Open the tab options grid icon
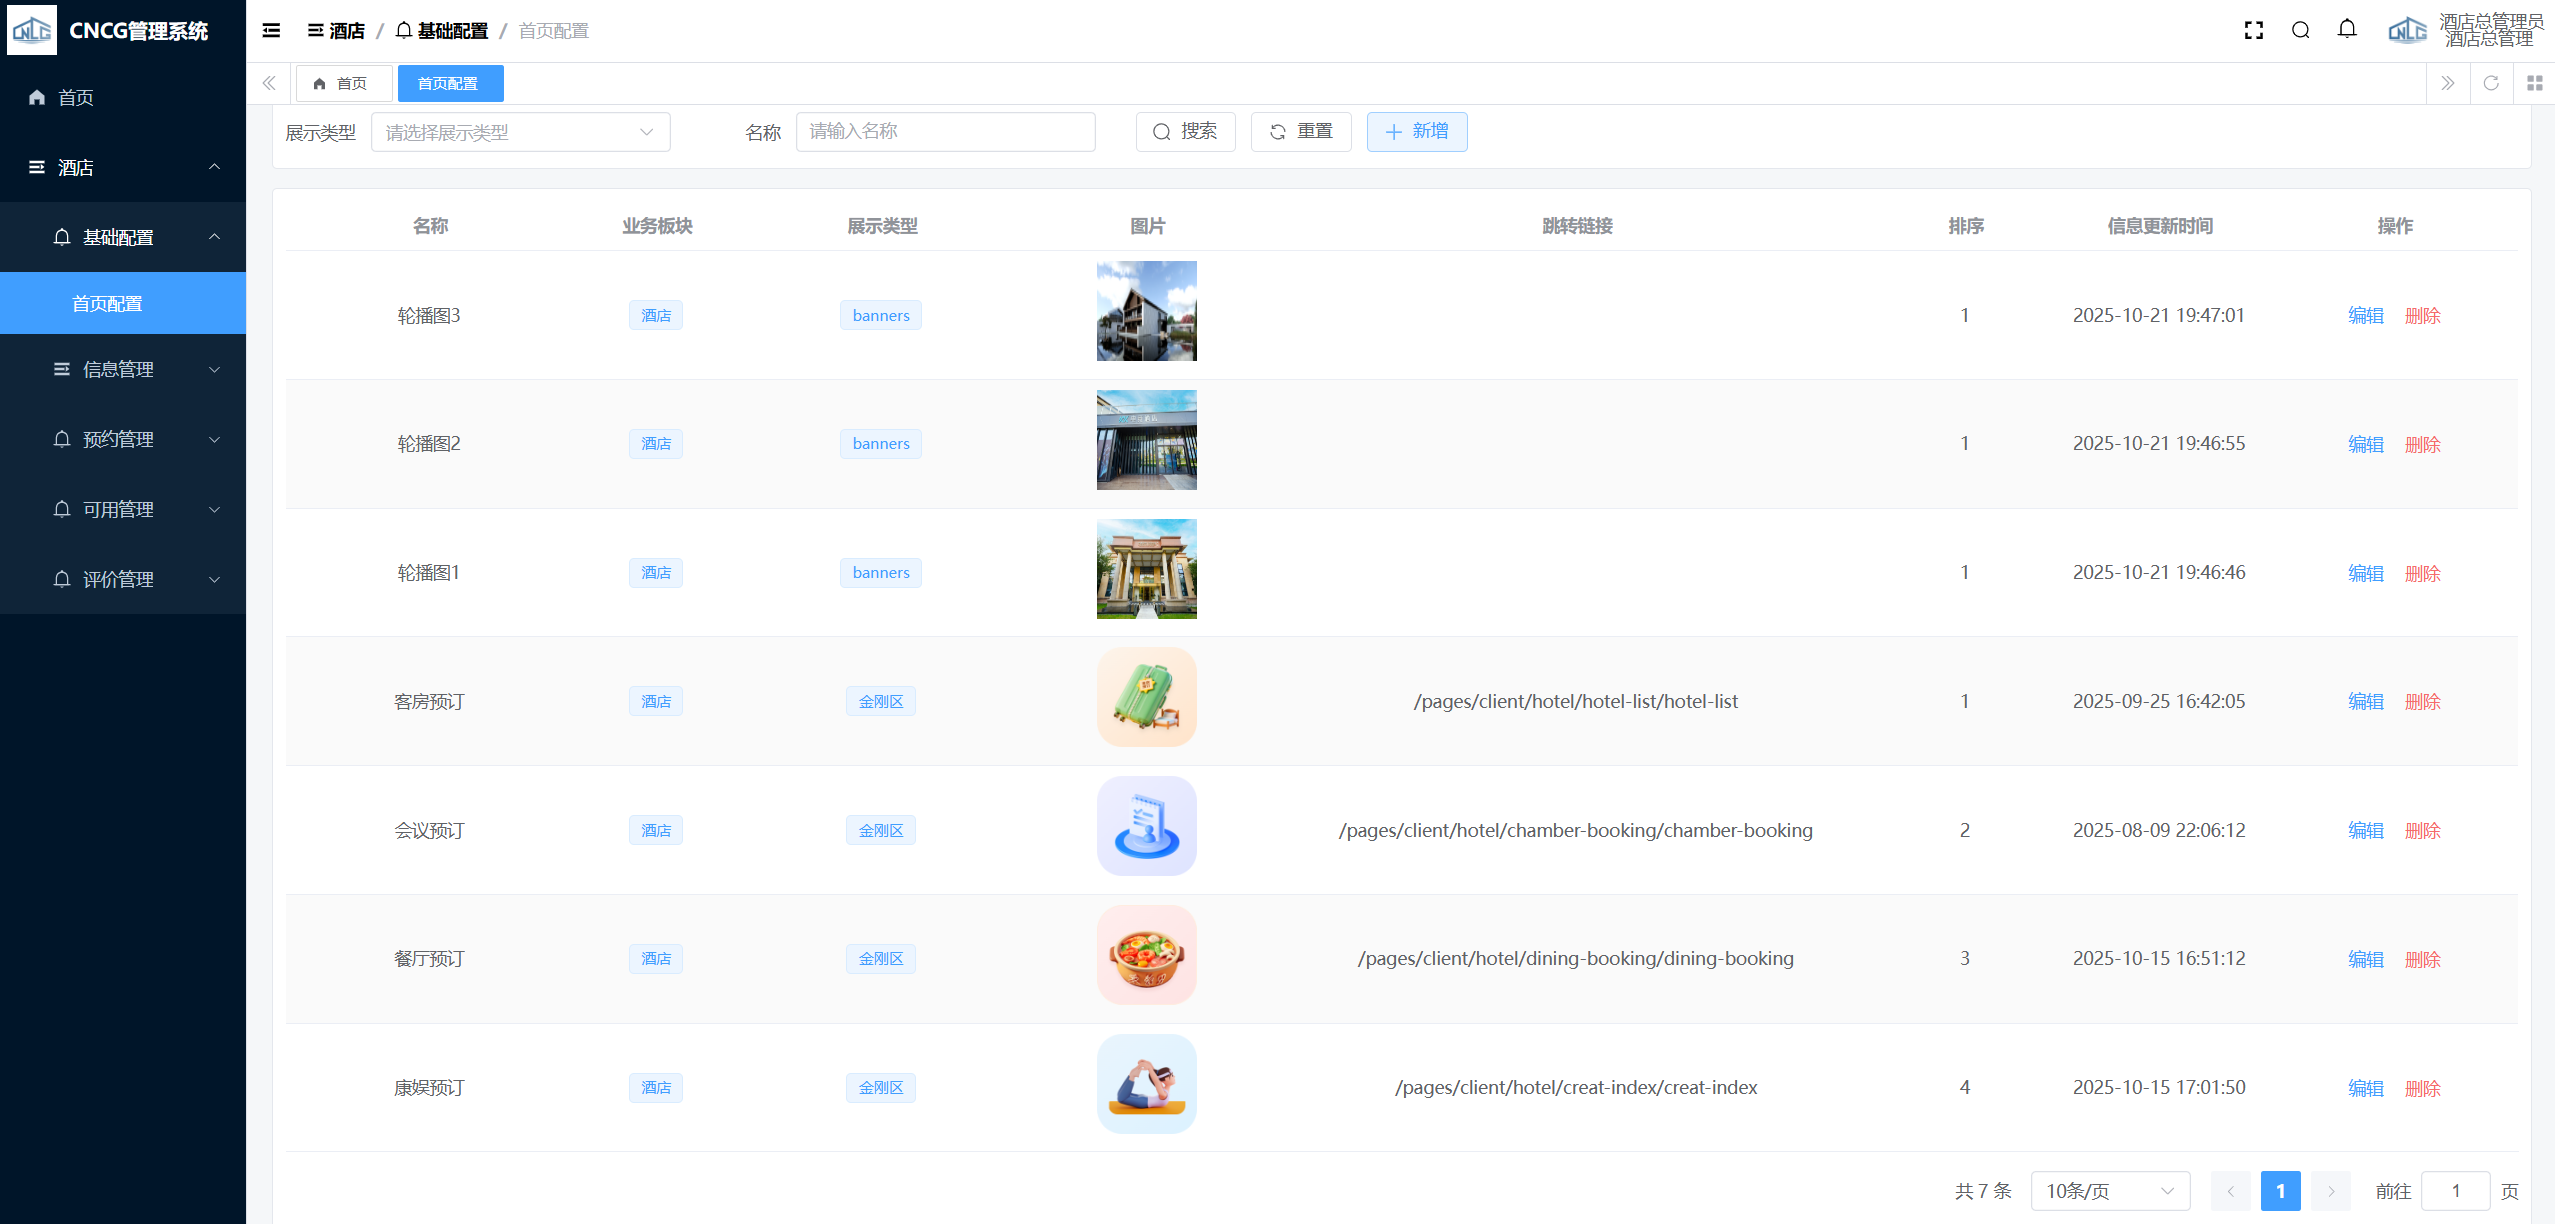The width and height of the screenshot is (2555, 1224). click(2534, 83)
